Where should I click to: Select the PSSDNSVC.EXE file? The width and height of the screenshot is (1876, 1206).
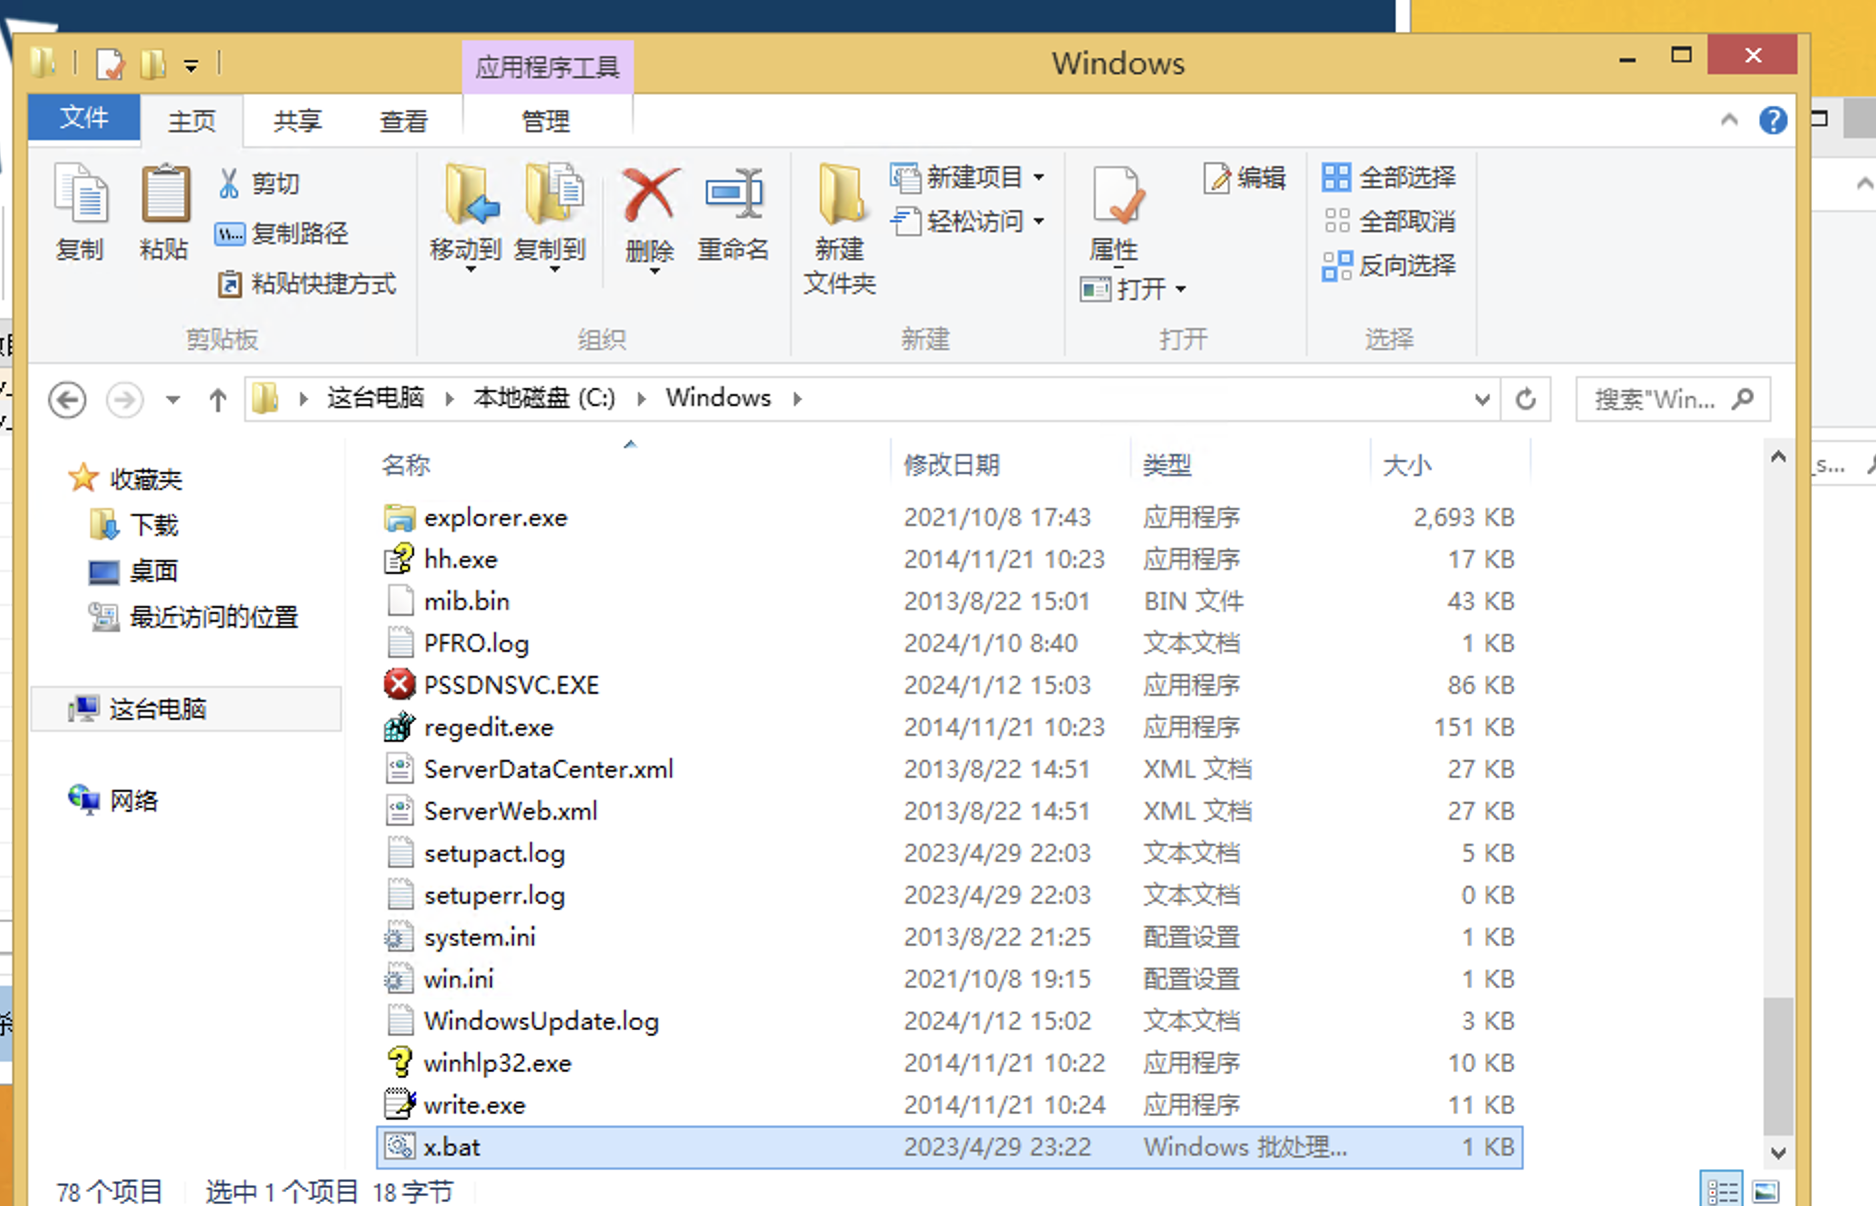(512, 685)
